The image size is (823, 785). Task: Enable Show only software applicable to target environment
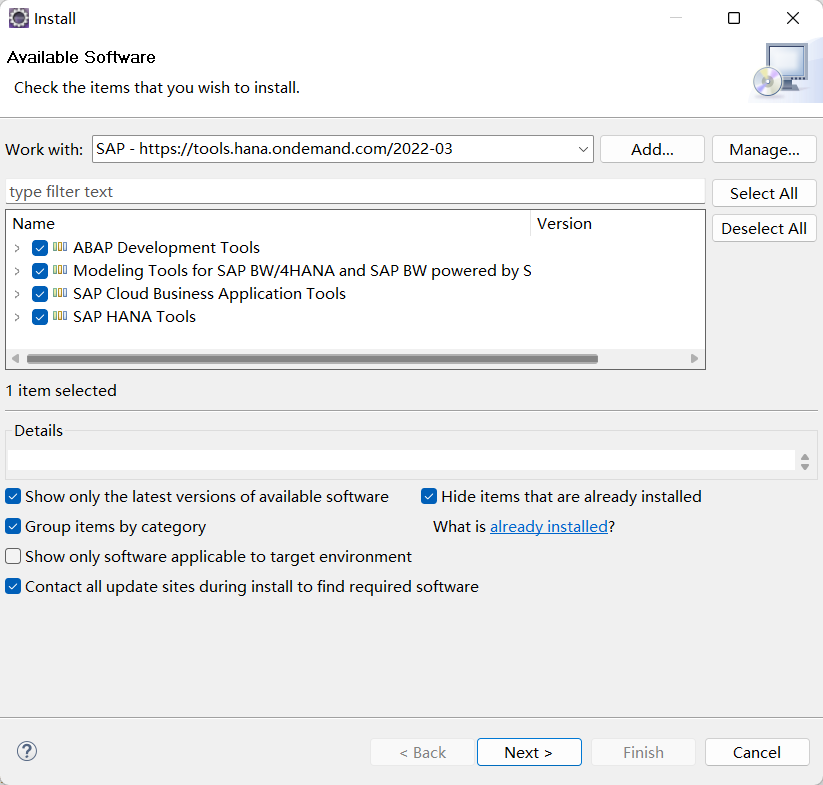(13, 556)
